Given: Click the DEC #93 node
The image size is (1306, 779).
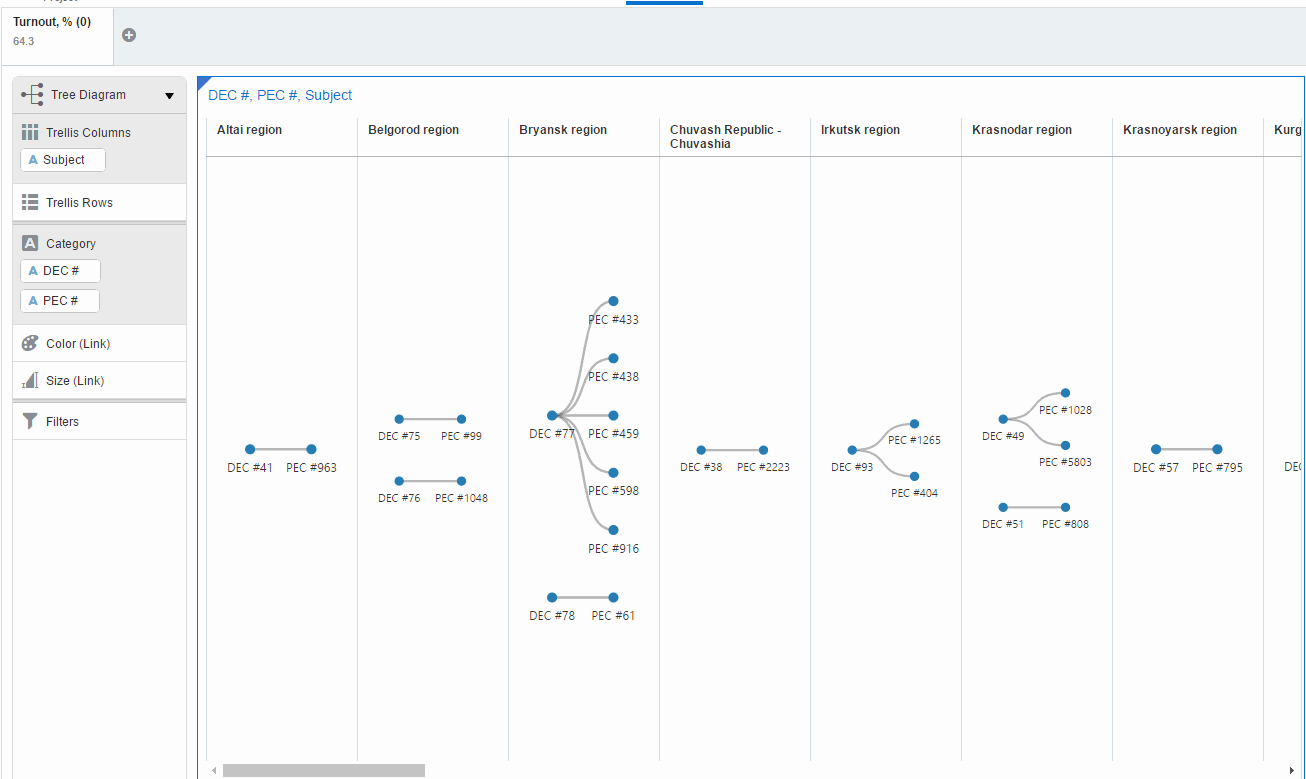Looking at the screenshot, I should click(x=852, y=450).
